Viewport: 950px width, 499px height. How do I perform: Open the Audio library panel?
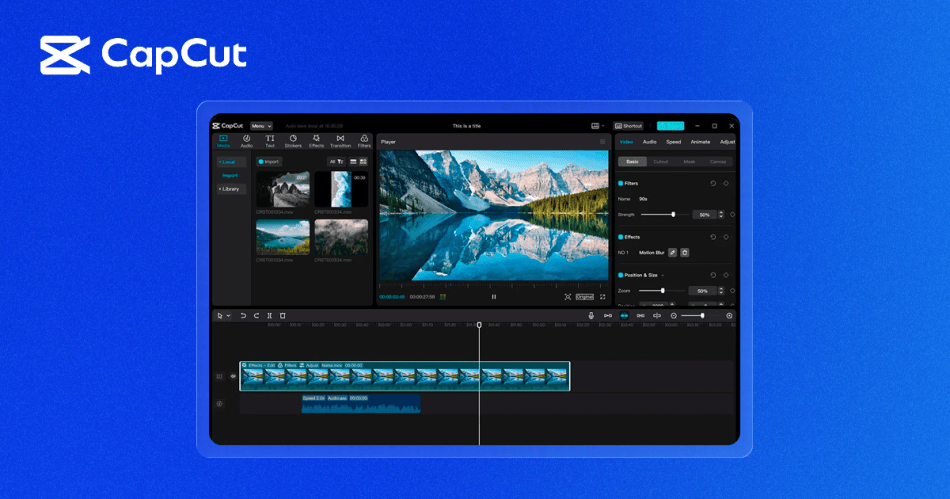247,141
